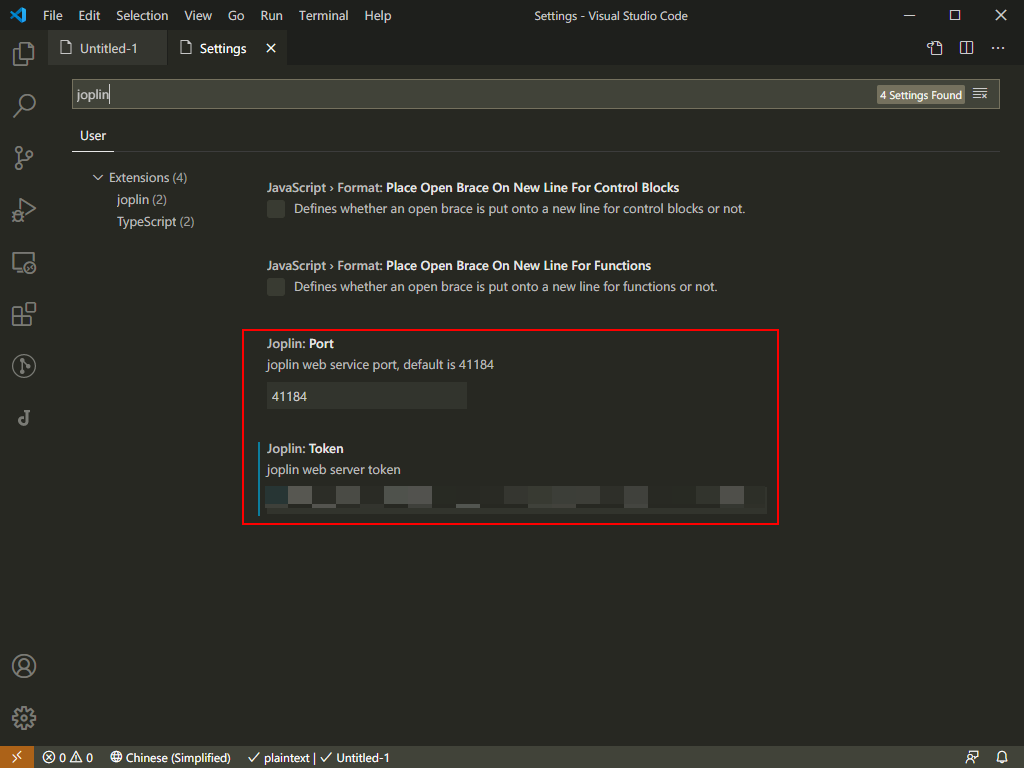
Task: Open the Edit menu
Action: [x=89, y=16]
